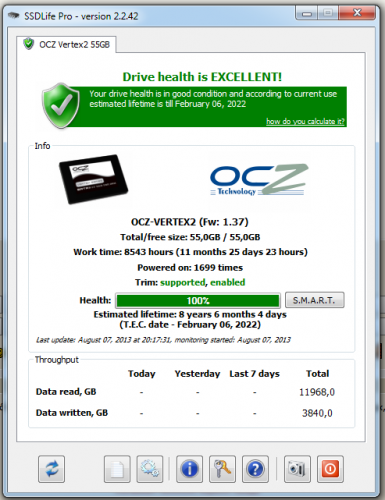385x500 pixels.
Task: Click the 'Work time: 8543 hours' line
Action: click(x=190, y=252)
